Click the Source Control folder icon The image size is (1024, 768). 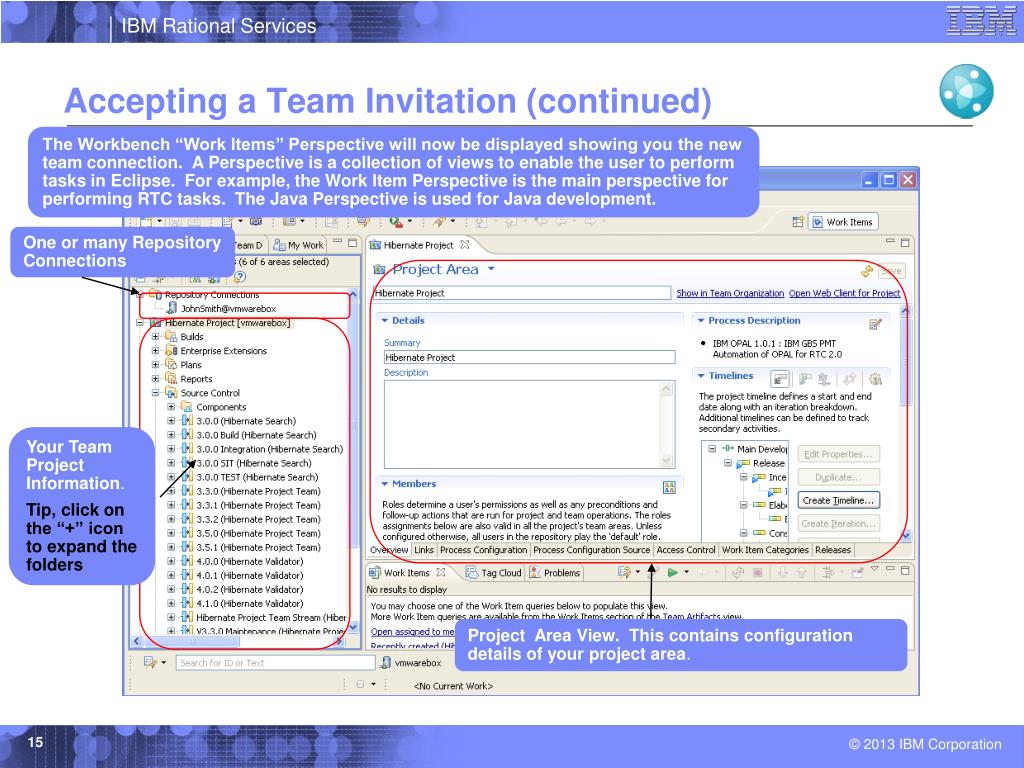[x=171, y=392]
